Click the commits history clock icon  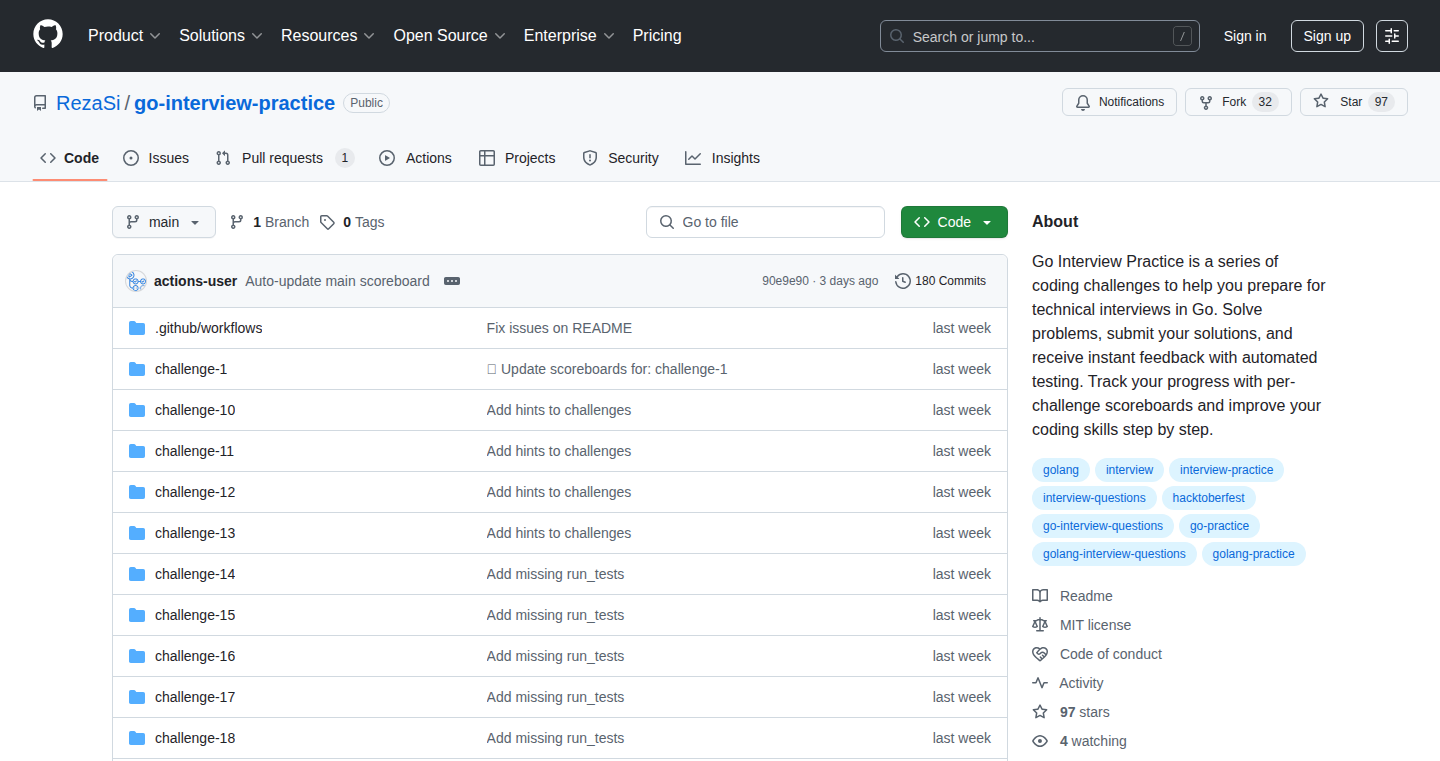[903, 281]
